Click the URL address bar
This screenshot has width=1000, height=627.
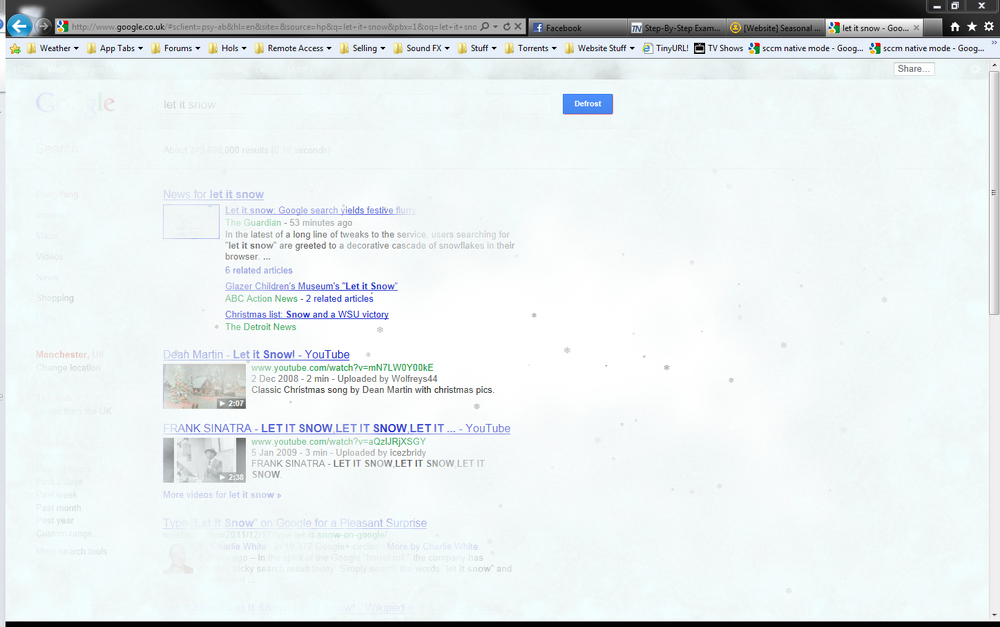(x=274, y=27)
